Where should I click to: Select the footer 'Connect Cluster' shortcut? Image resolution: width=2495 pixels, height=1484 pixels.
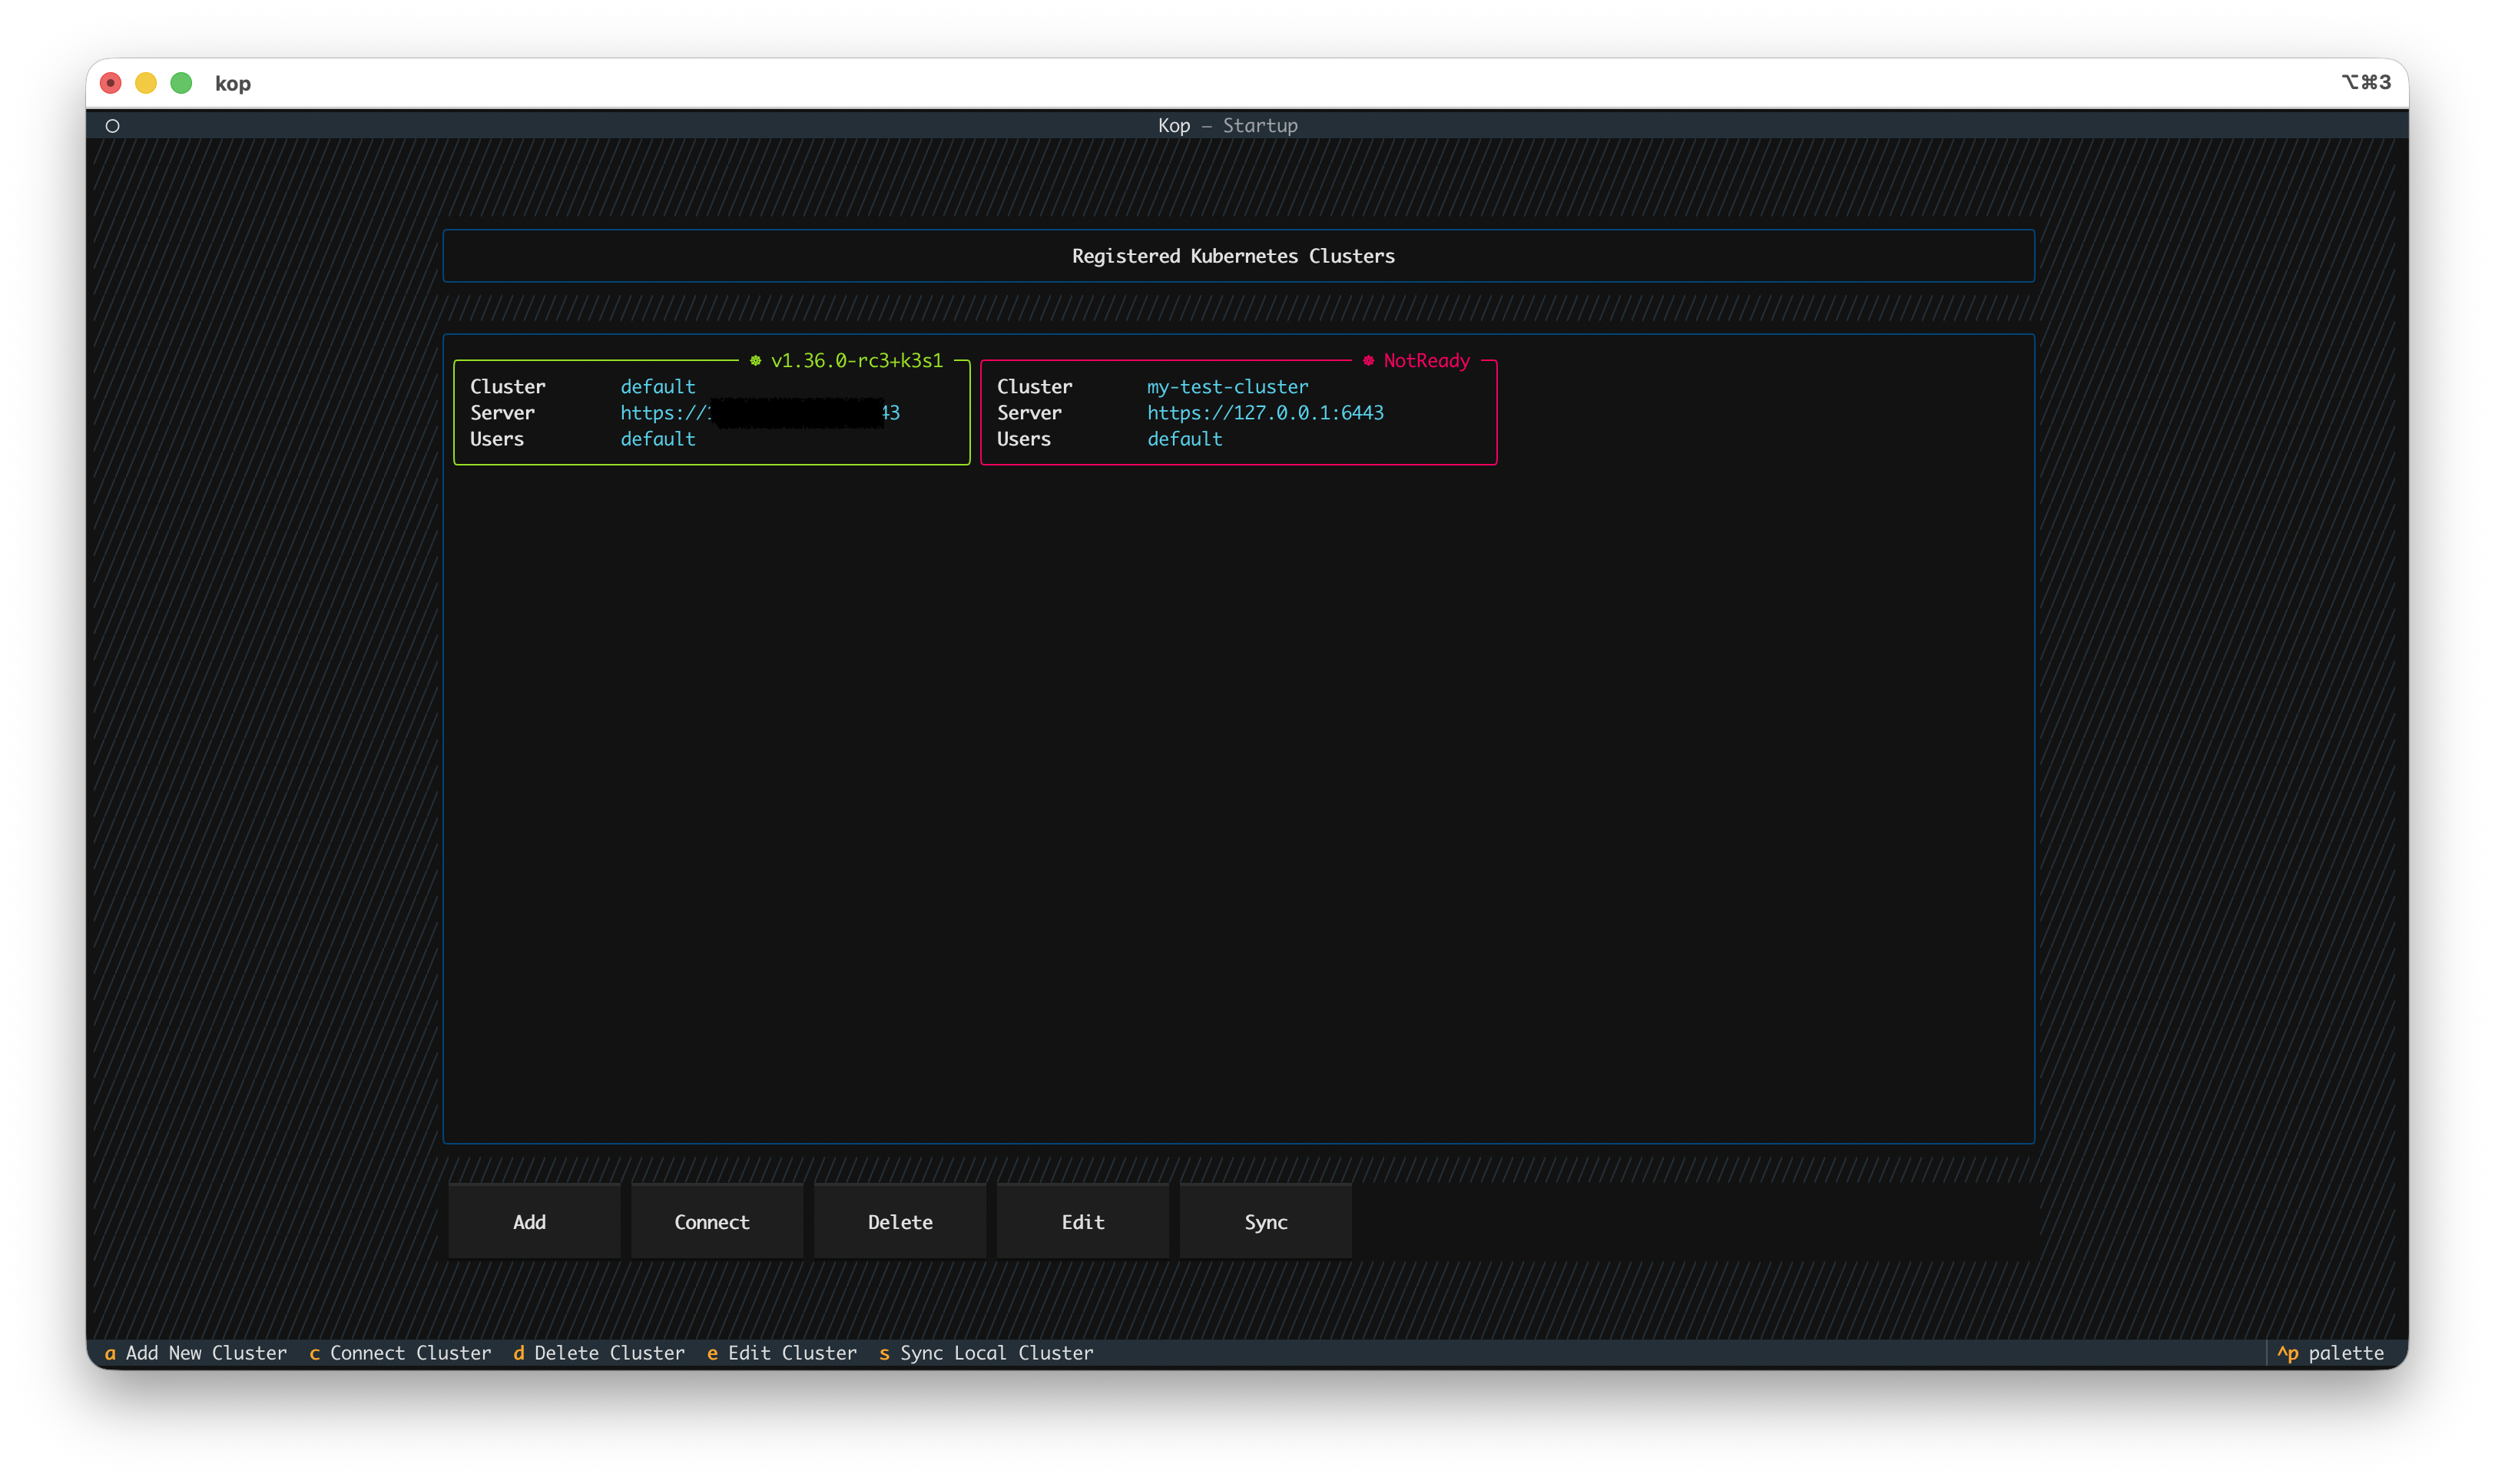[400, 1353]
